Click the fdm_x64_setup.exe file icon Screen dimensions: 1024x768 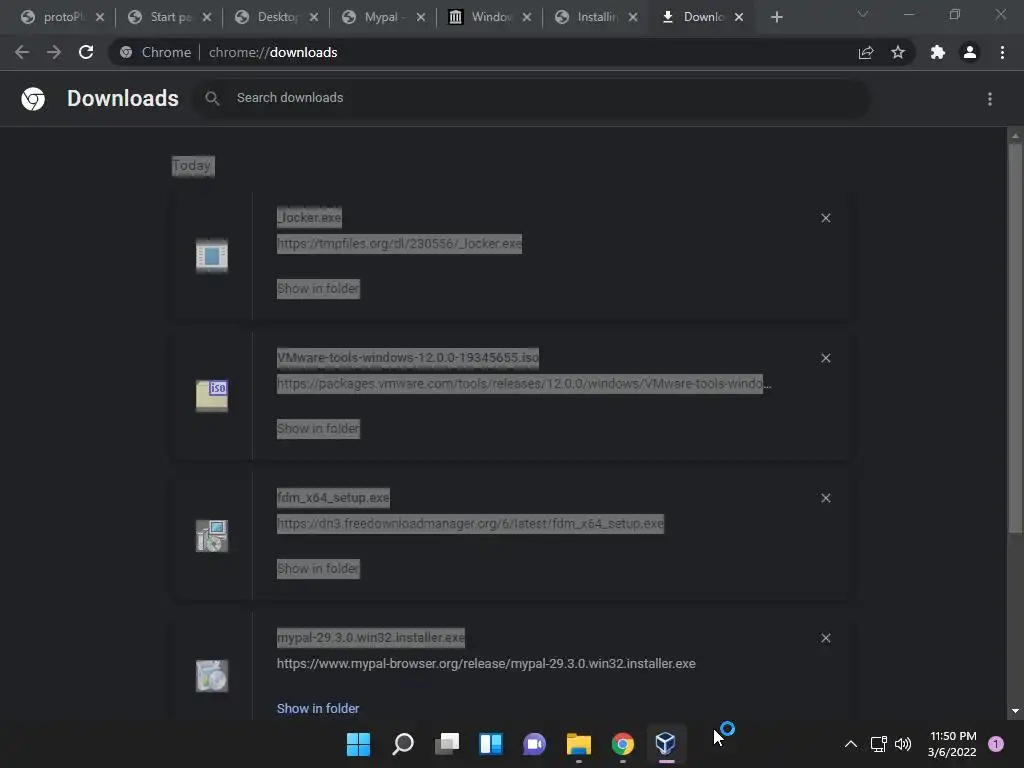tap(212, 536)
